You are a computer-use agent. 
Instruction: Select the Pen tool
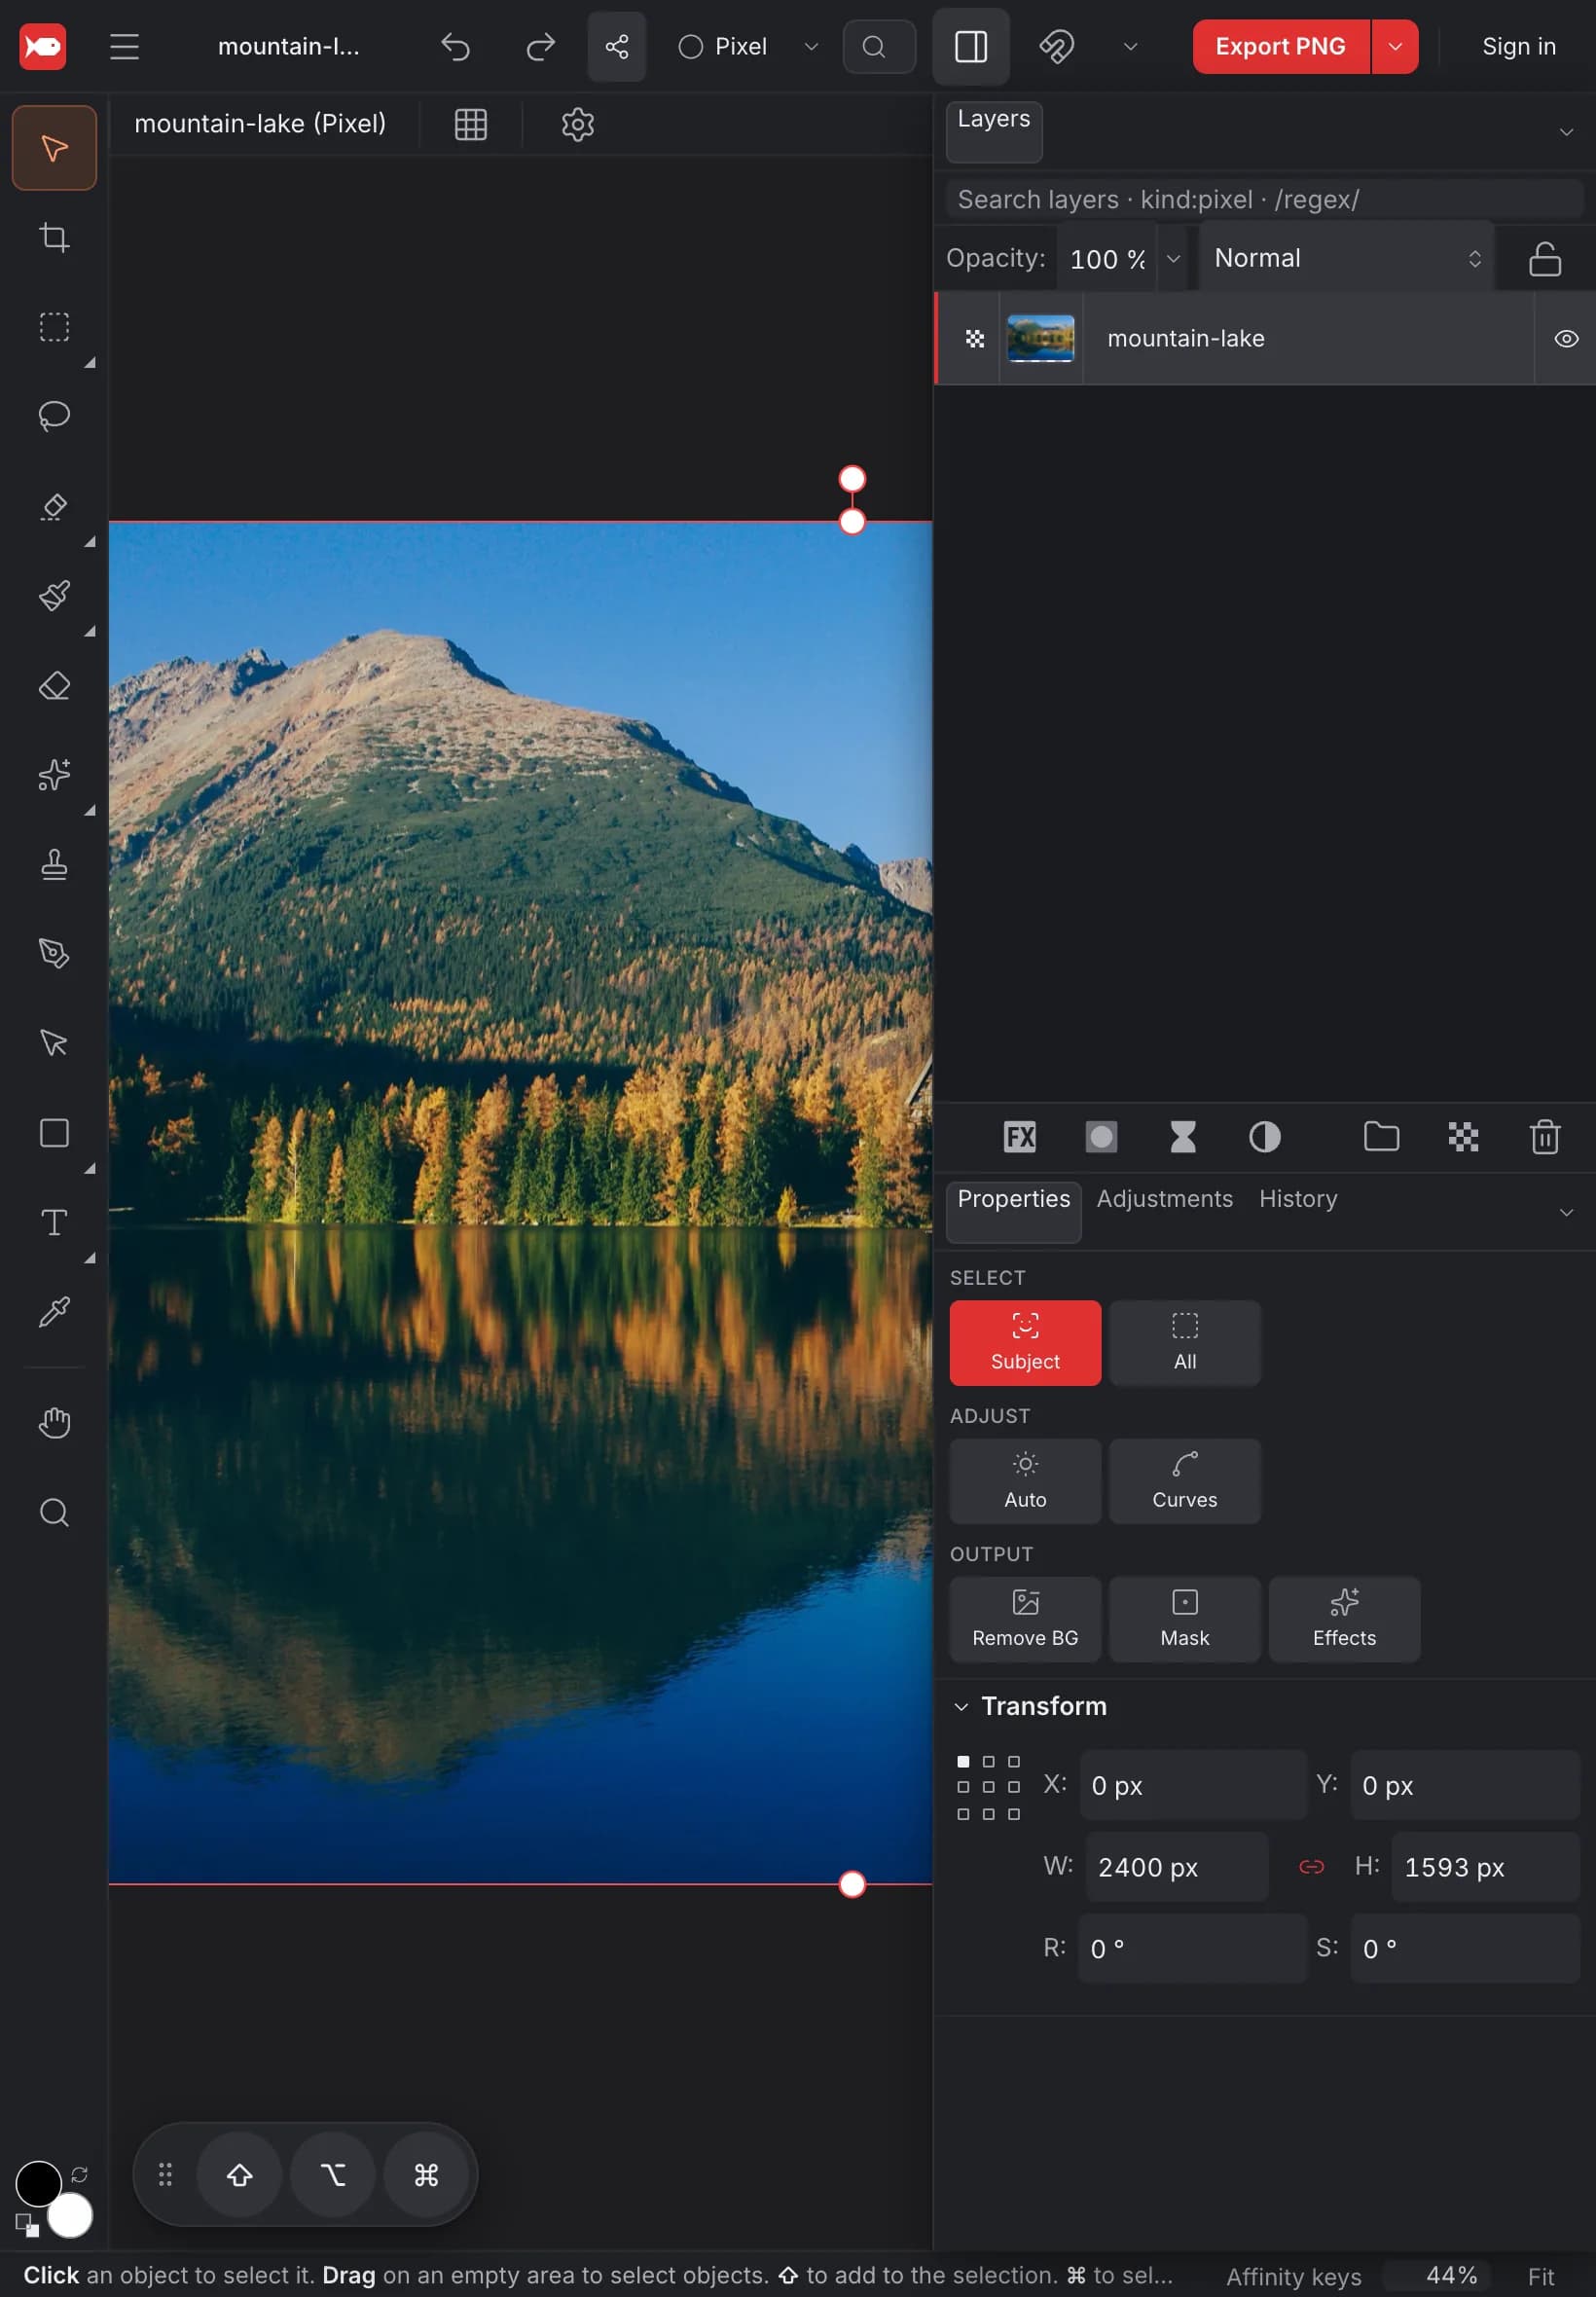click(54, 953)
